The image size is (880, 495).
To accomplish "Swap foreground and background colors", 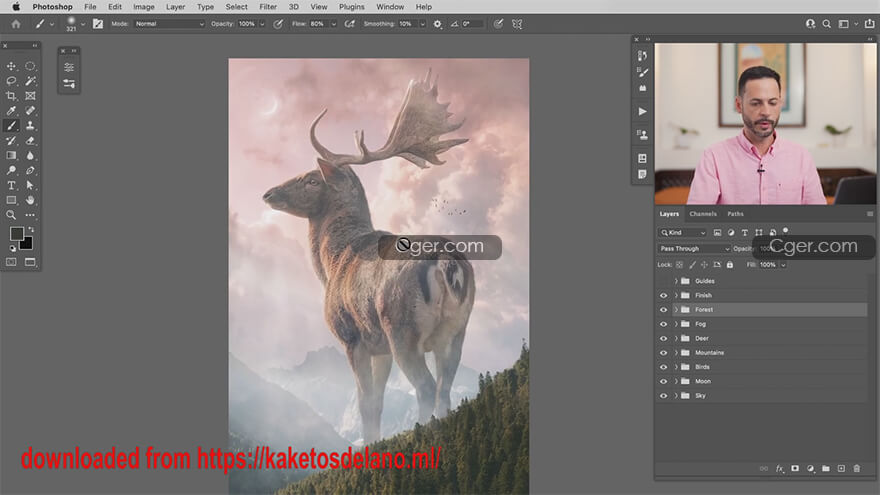I will (x=31, y=230).
